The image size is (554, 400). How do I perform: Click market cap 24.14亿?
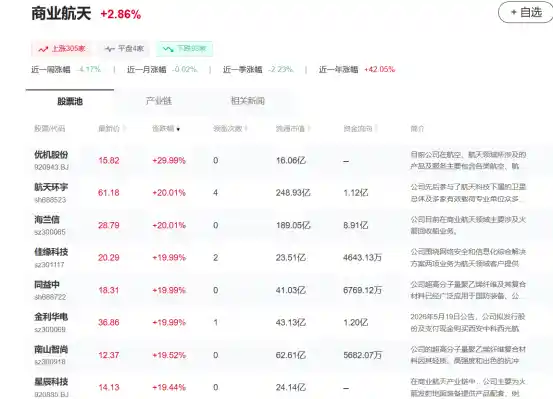pos(291,388)
